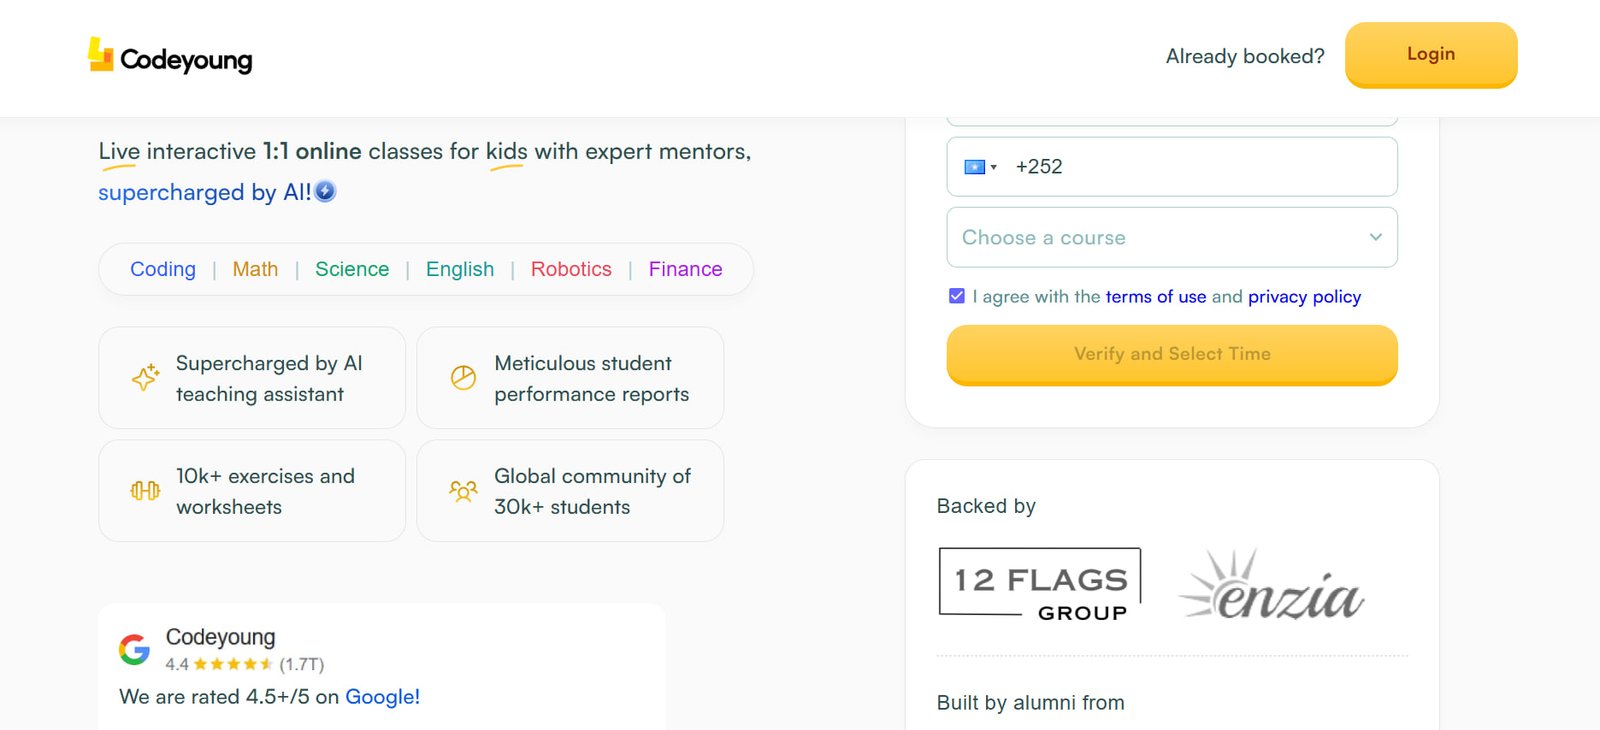Click the Enzia logo
1600x730 pixels.
(1272, 586)
